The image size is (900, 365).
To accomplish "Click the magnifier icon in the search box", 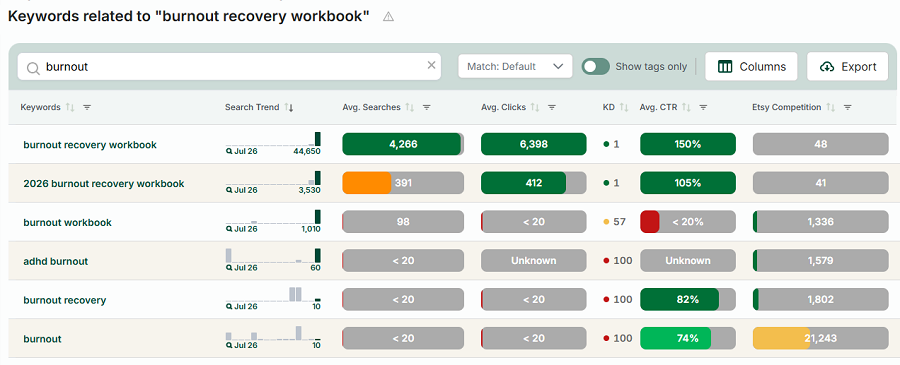I will point(34,67).
